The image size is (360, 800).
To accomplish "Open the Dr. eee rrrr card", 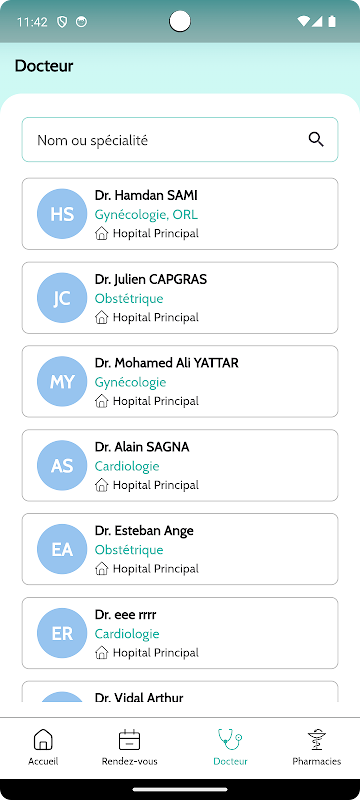I will (x=180, y=633).
